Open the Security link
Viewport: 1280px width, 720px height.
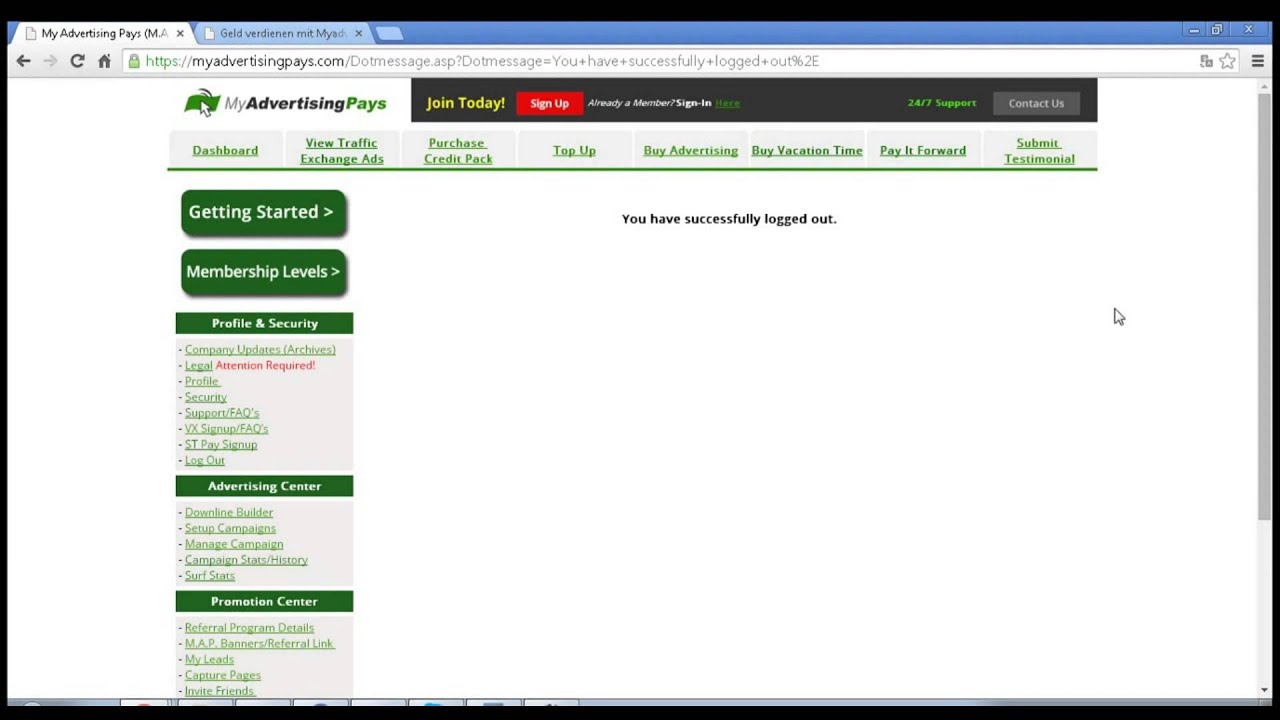[x=205, y=397]
